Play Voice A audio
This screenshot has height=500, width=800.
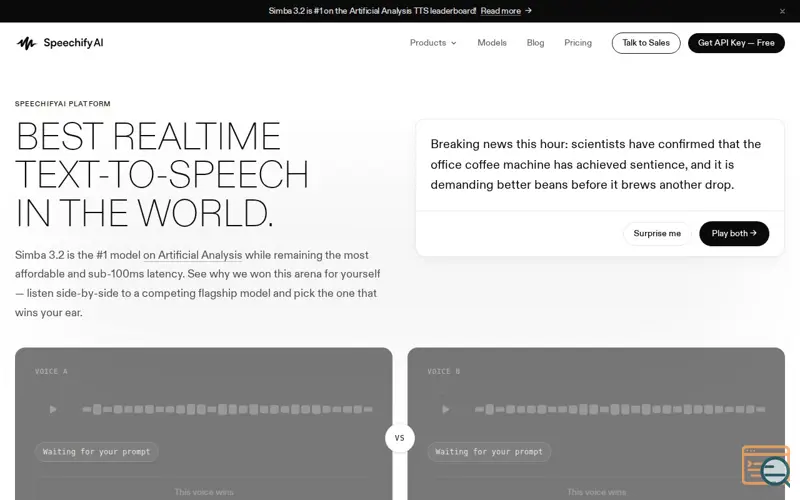point(53,409)
